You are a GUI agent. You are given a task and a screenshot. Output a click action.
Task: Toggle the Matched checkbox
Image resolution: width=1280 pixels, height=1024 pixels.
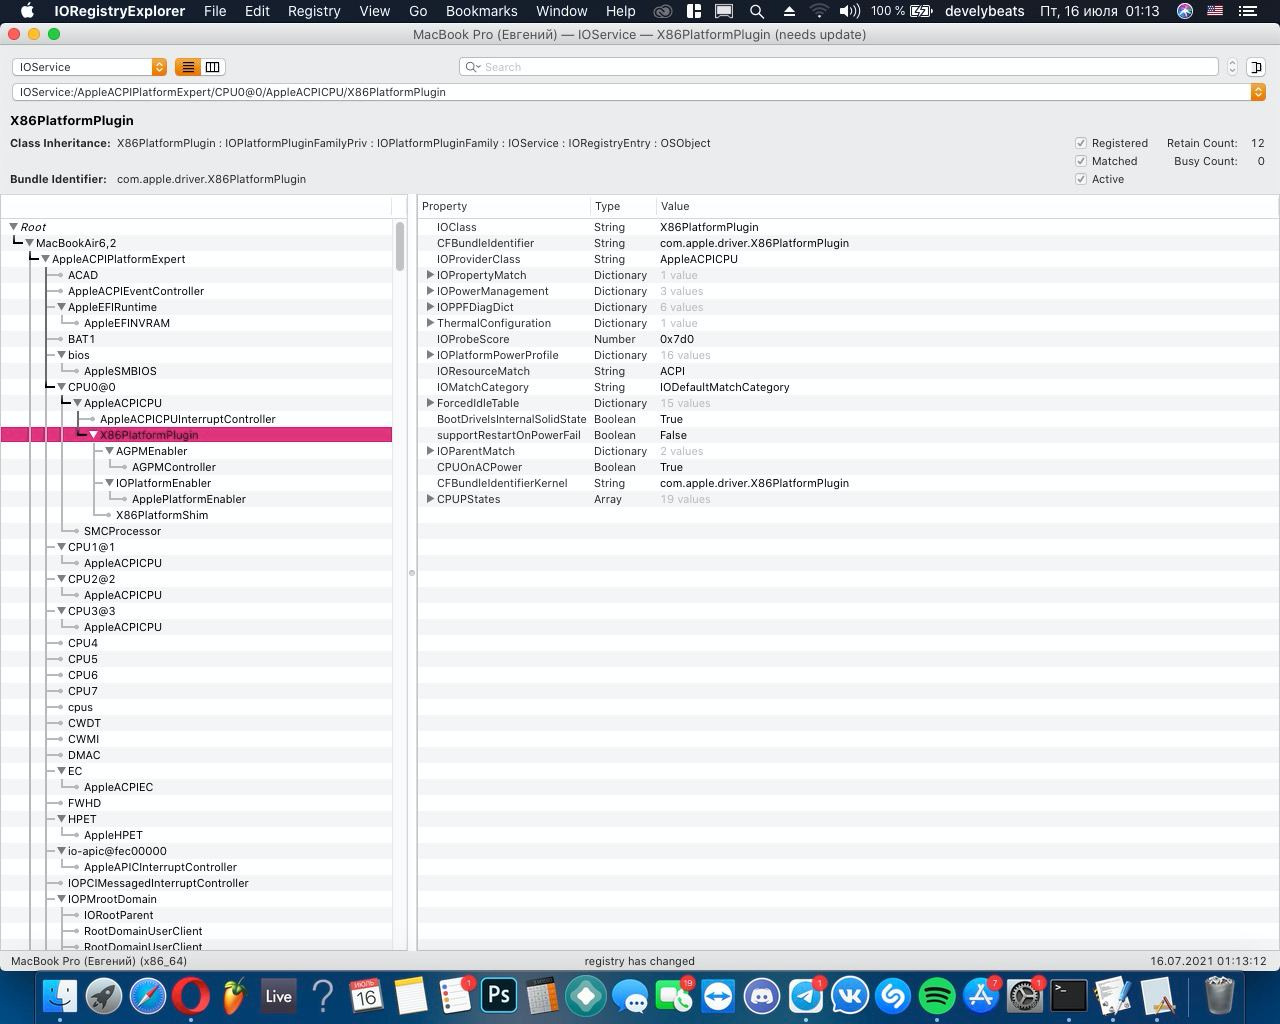tap(1081, 161)
